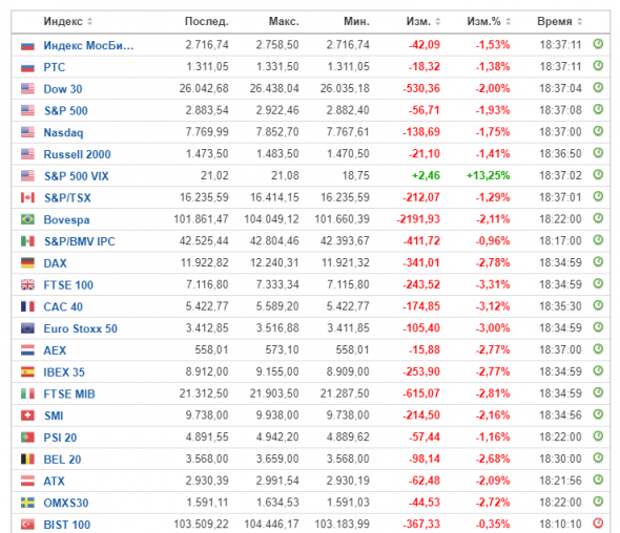Click the Russian flag next to Индекс МосБи
620x533 pixels.
tap(28, 46)
